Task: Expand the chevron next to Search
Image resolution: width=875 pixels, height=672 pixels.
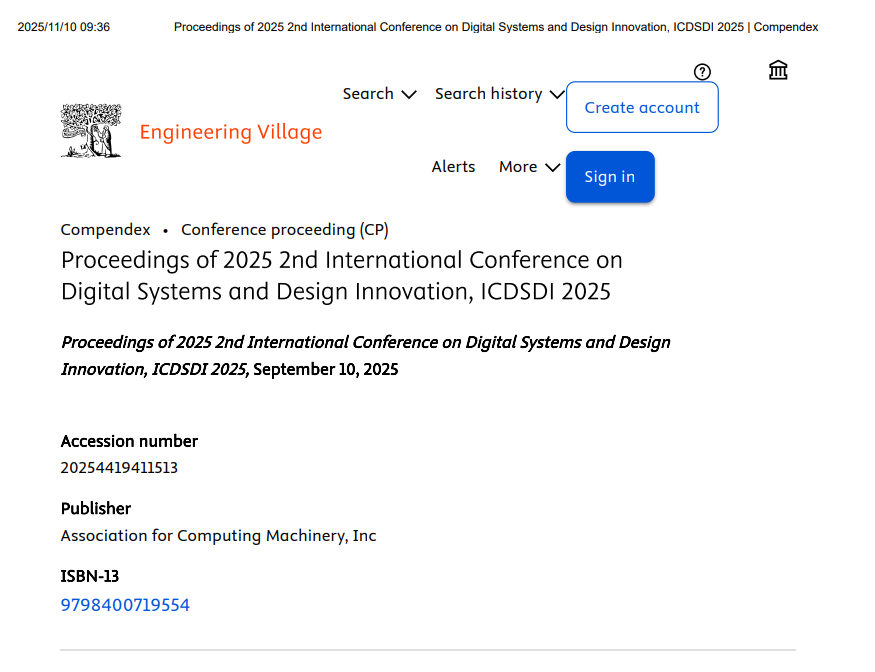Action: (409, 95)
